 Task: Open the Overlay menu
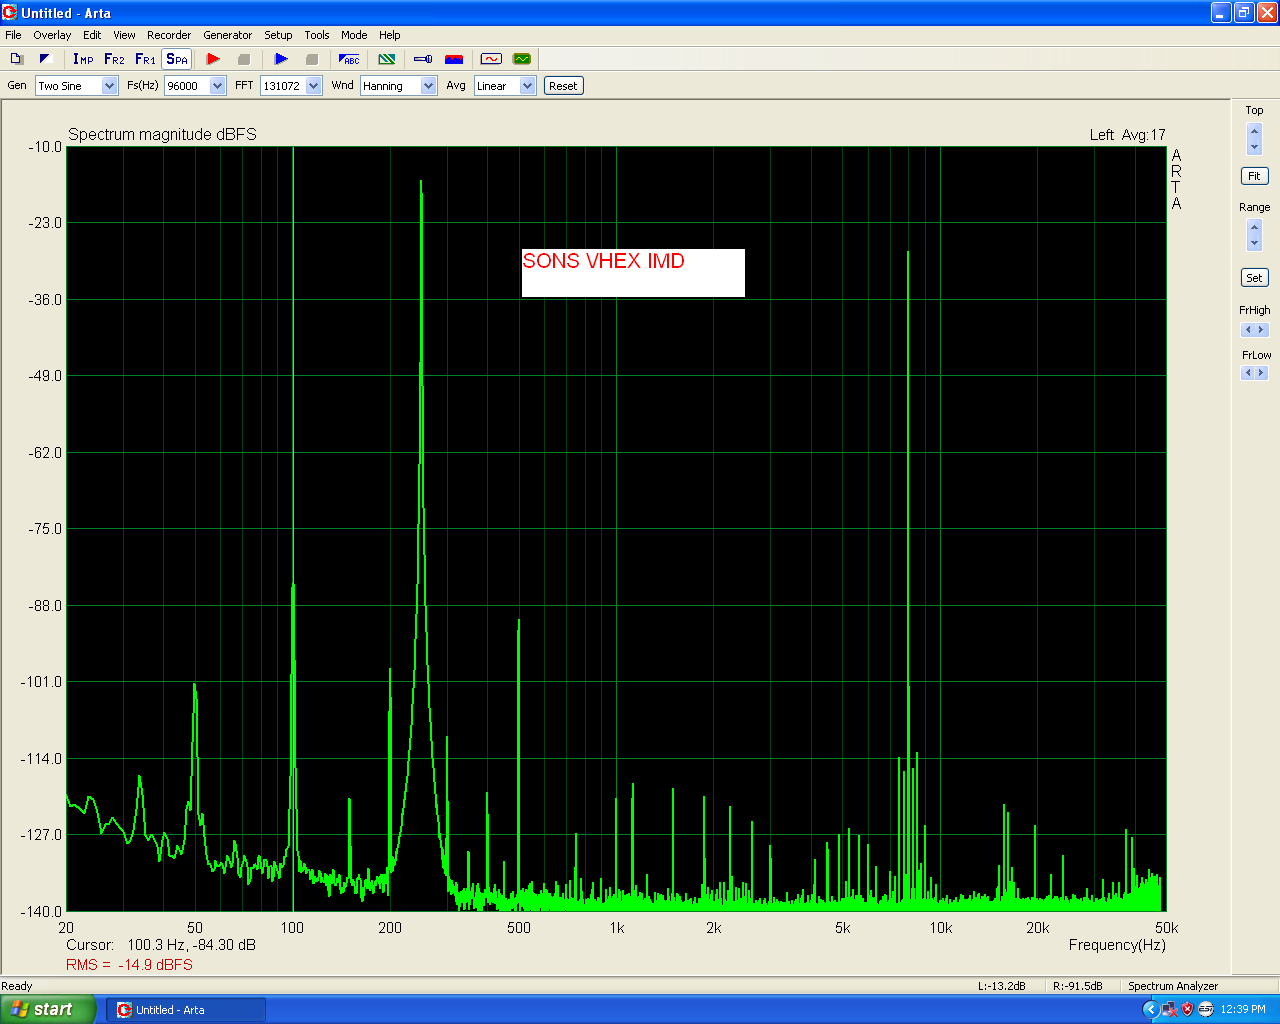[52, 35]
